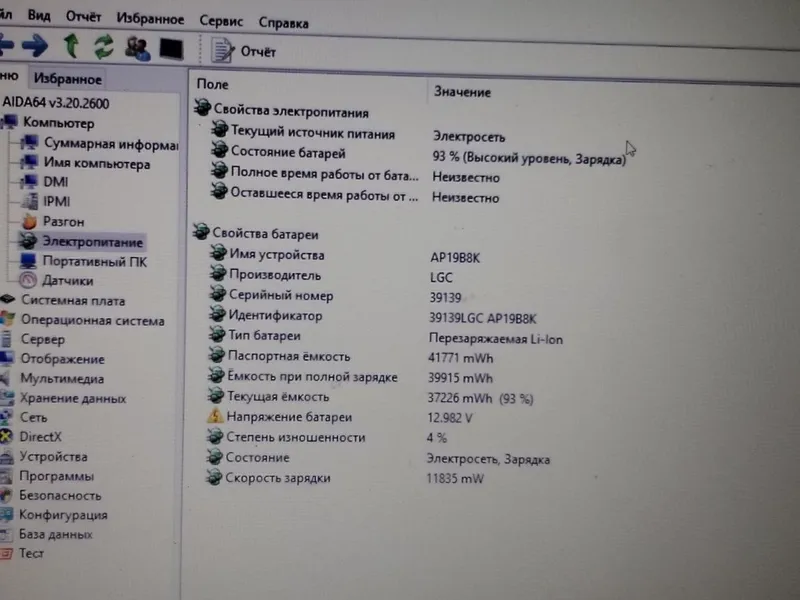Screen dimensions: 800x600
Task: Click the value 39139LGC AP19B8K
Action: (x=483, y=318)
